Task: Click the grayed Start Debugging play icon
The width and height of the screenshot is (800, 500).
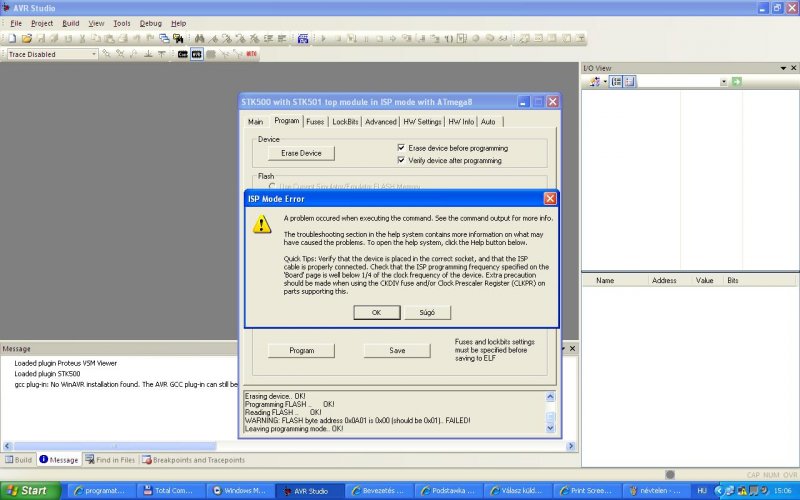Action: pos(323,38)
